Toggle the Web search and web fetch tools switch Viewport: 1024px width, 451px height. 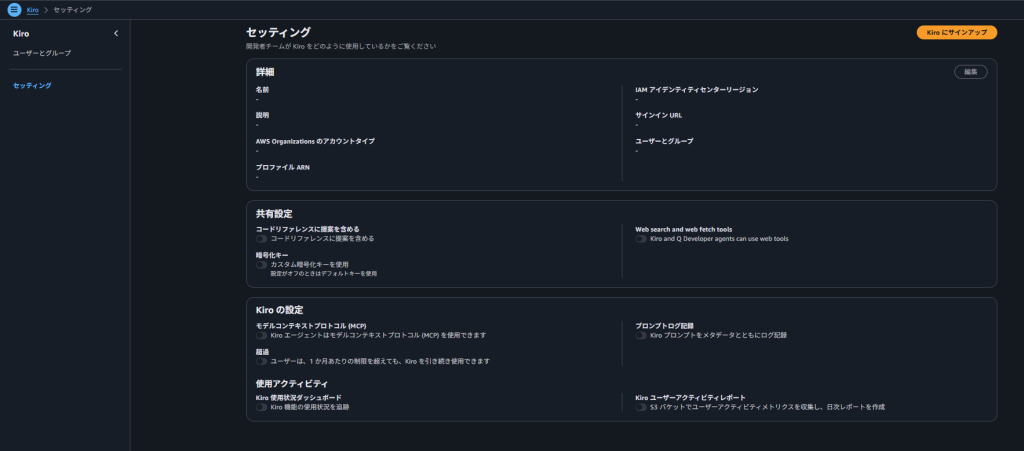[x=642, y=239]
